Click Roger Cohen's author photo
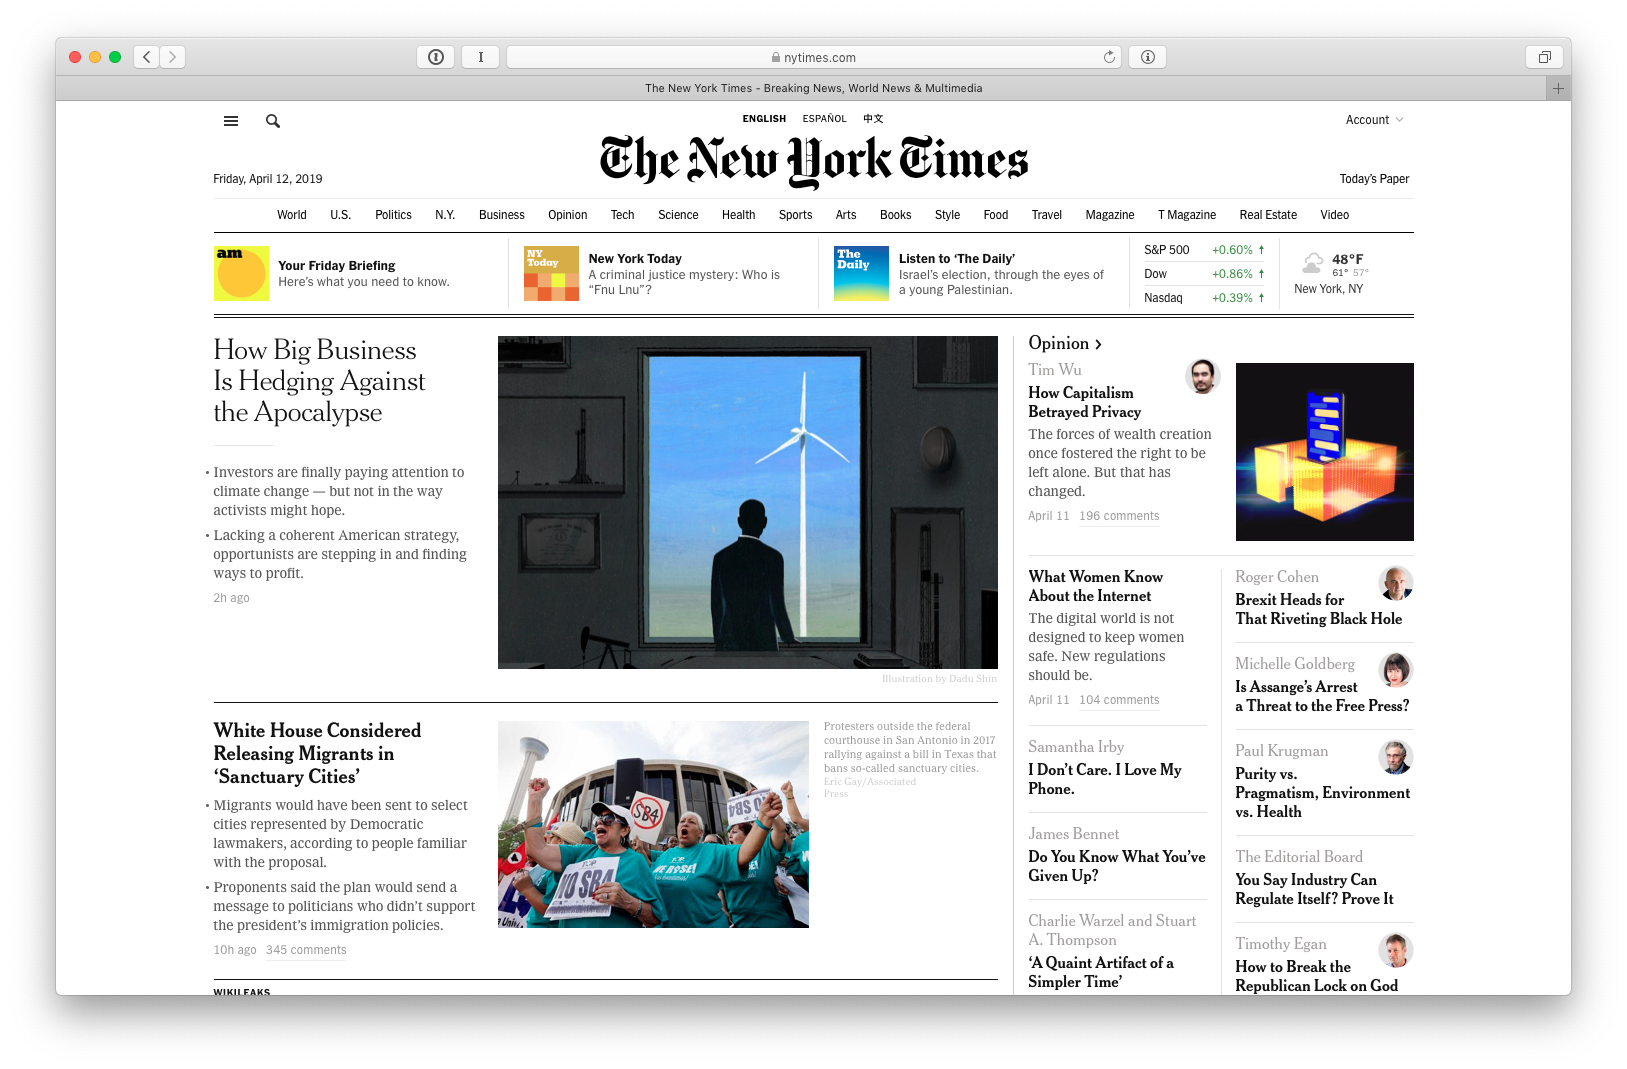This screenshot has height=1069, width=1627. coord(1396,583)
